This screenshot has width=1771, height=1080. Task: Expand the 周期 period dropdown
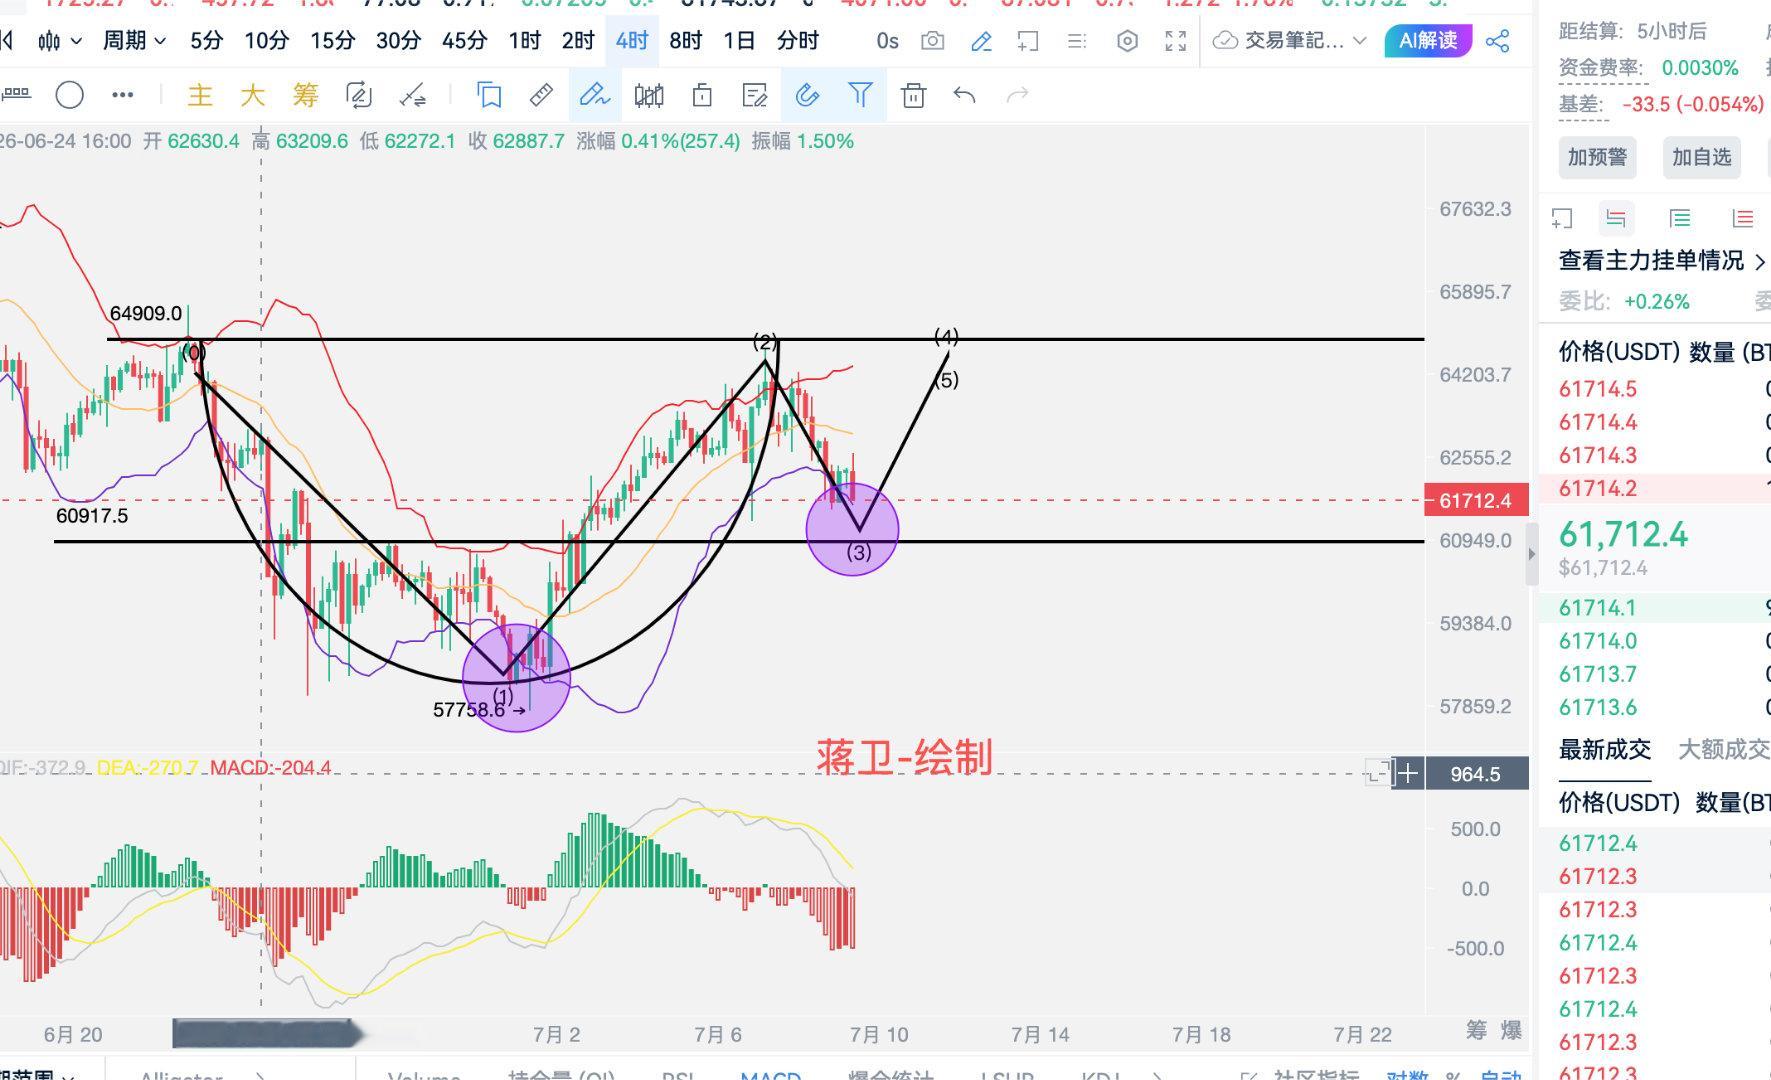click(133, 41)
